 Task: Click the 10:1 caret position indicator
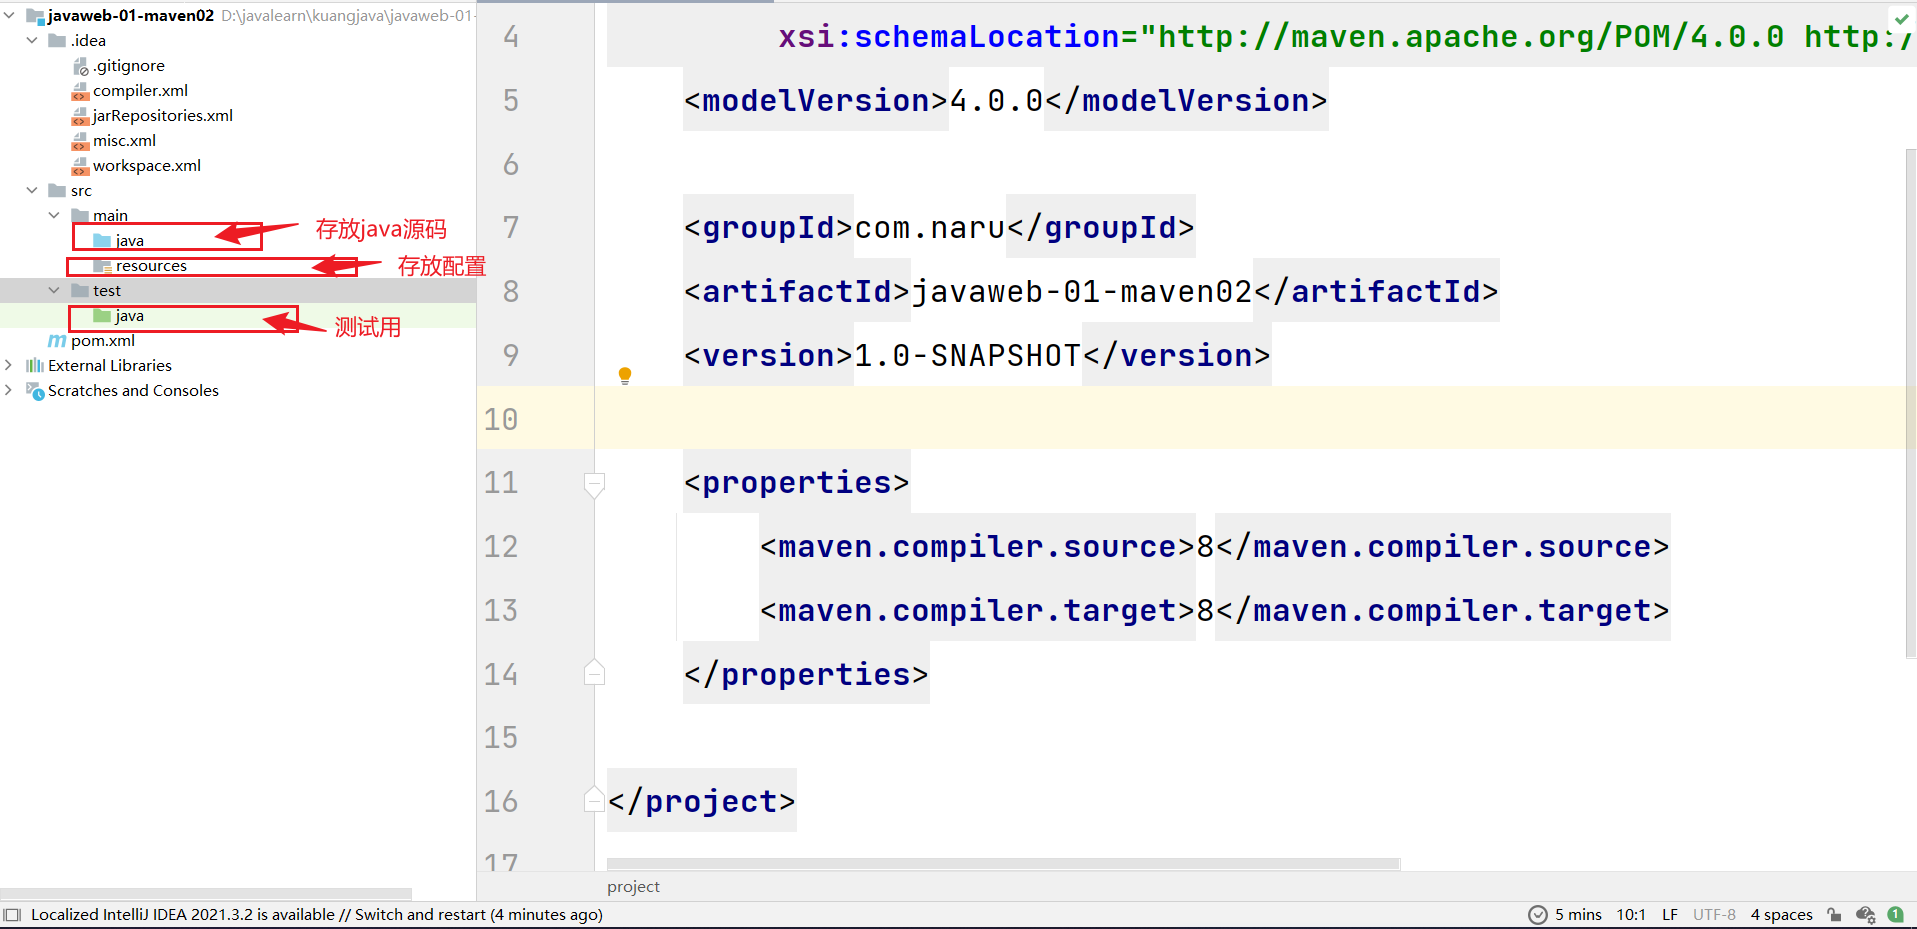[x=1631, y=915]
